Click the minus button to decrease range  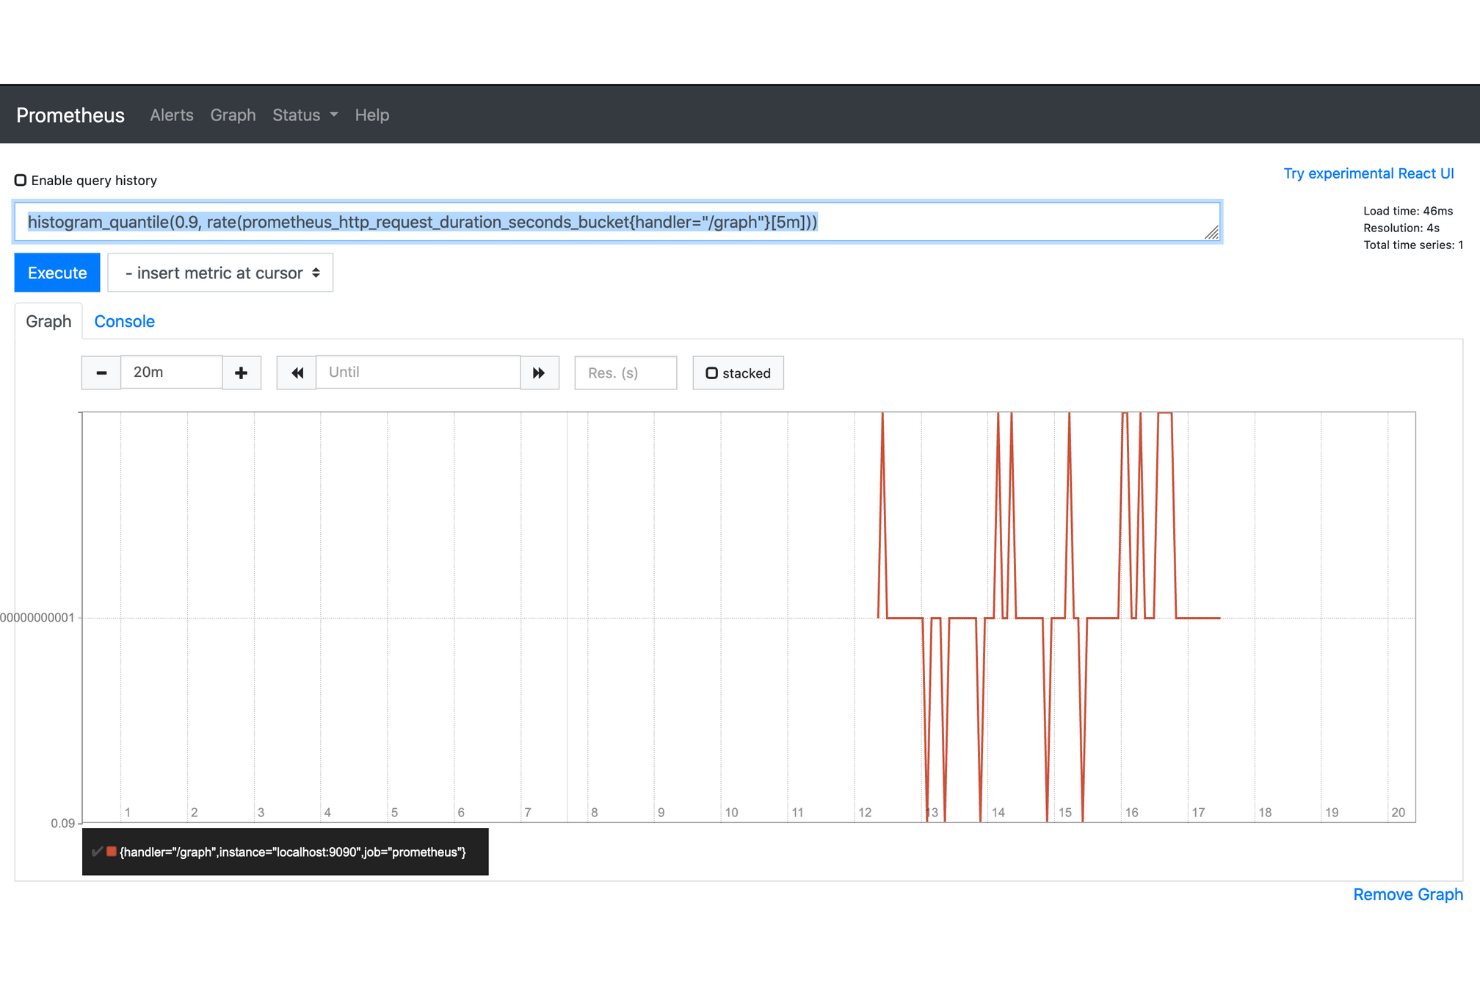point(101,373)
